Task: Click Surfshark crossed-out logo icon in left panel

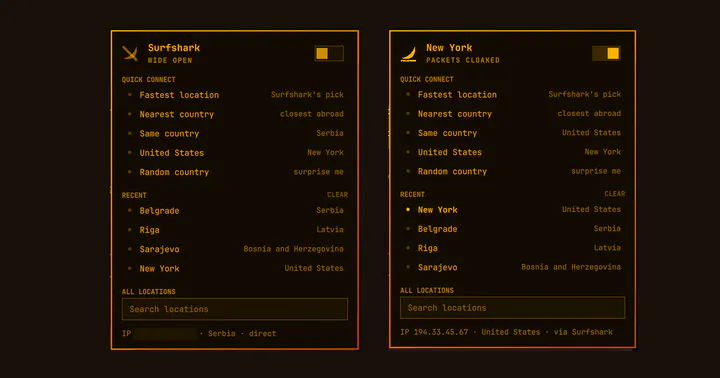Action: click(130, 53)
